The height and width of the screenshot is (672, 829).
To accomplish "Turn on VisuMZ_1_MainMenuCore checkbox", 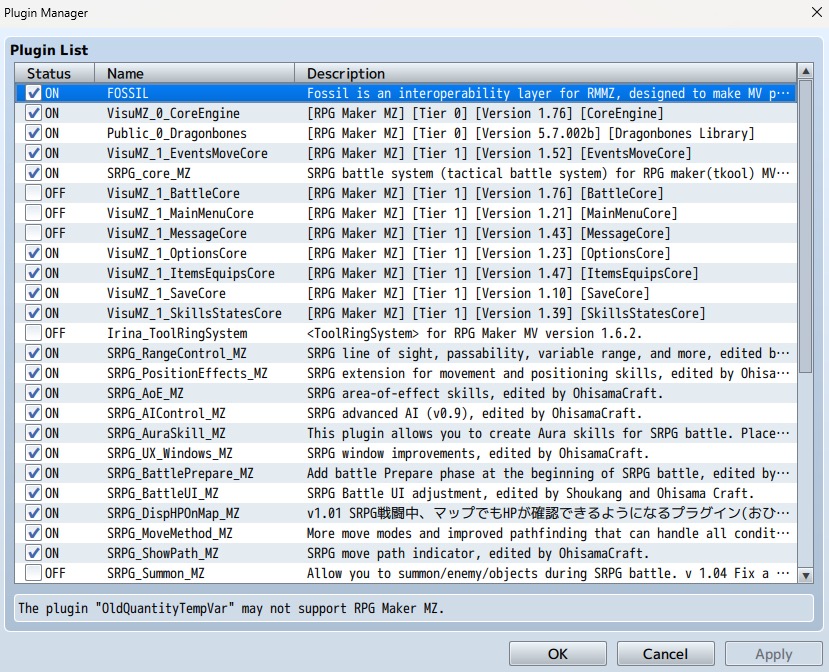I will pos(33,213).
